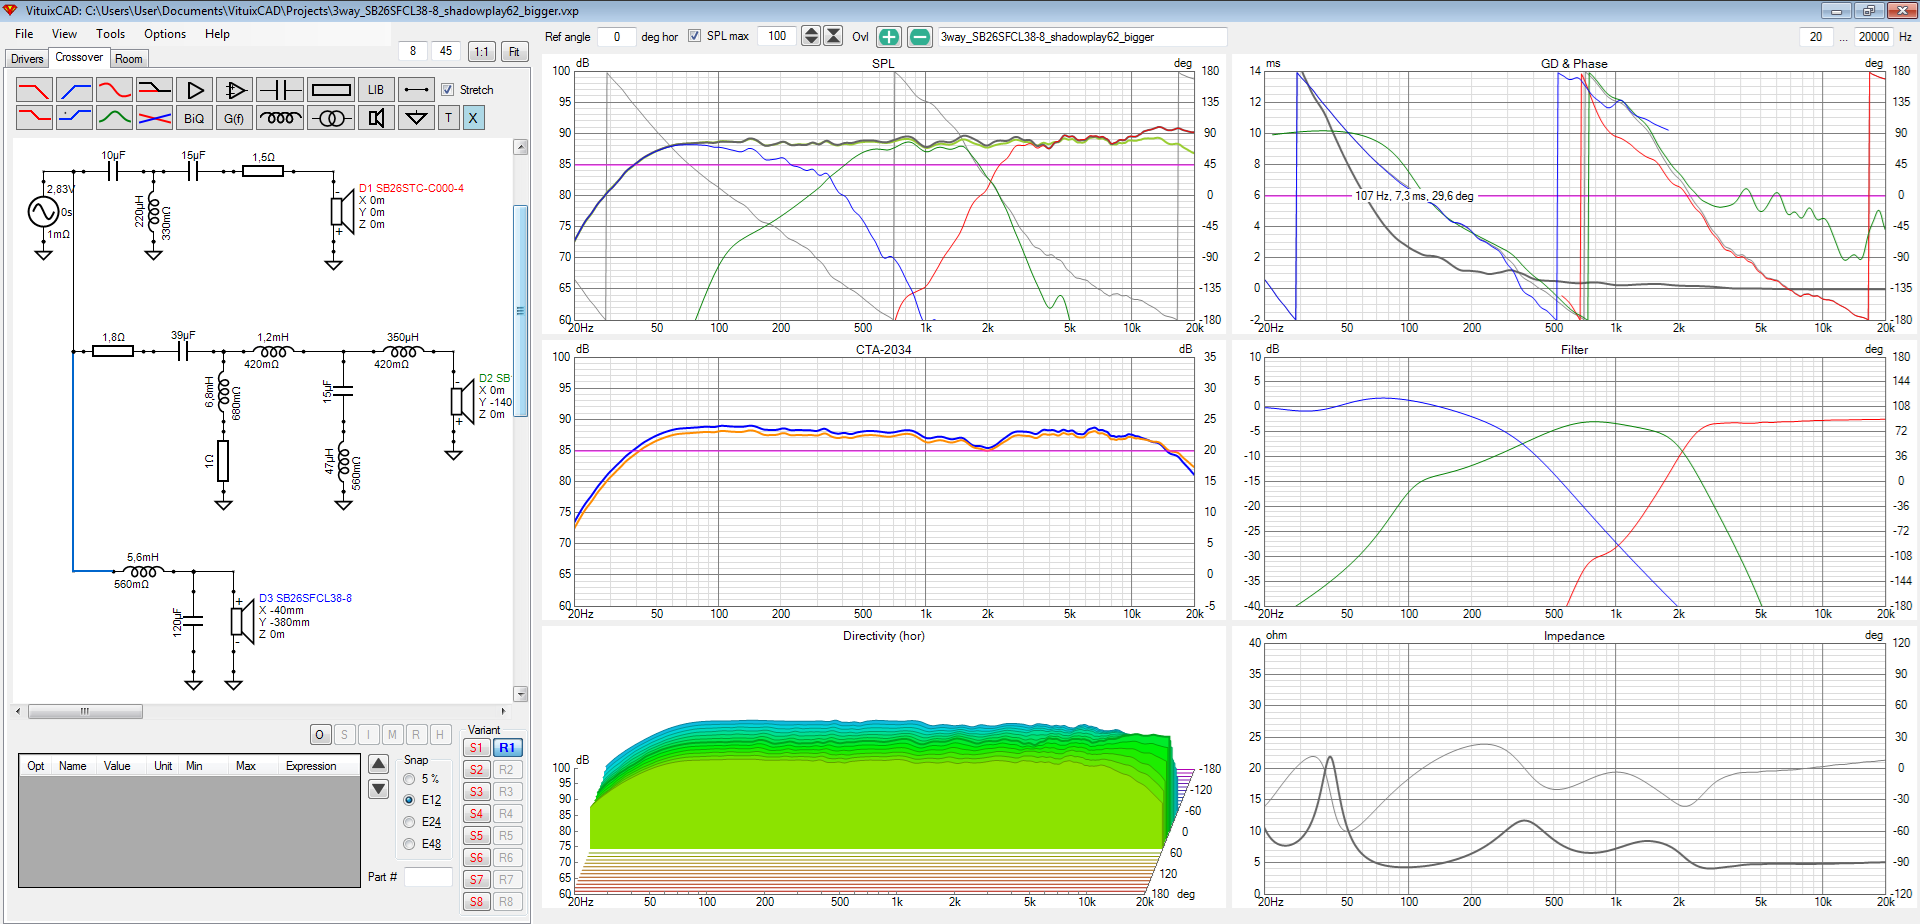Insert the red all-pass S-curve block

click(114, 90)
